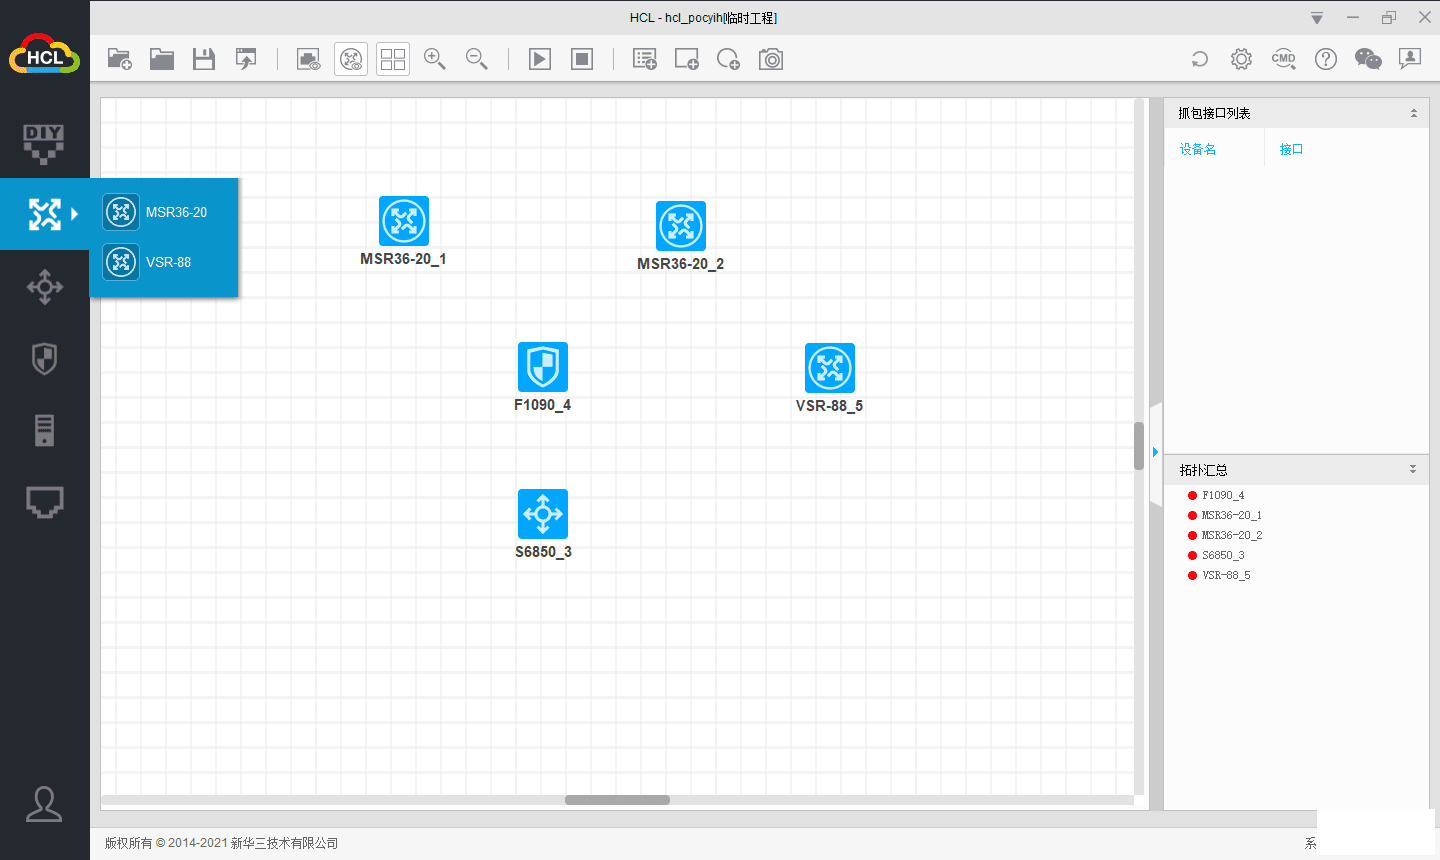Open the CMD command tool

1284,59
